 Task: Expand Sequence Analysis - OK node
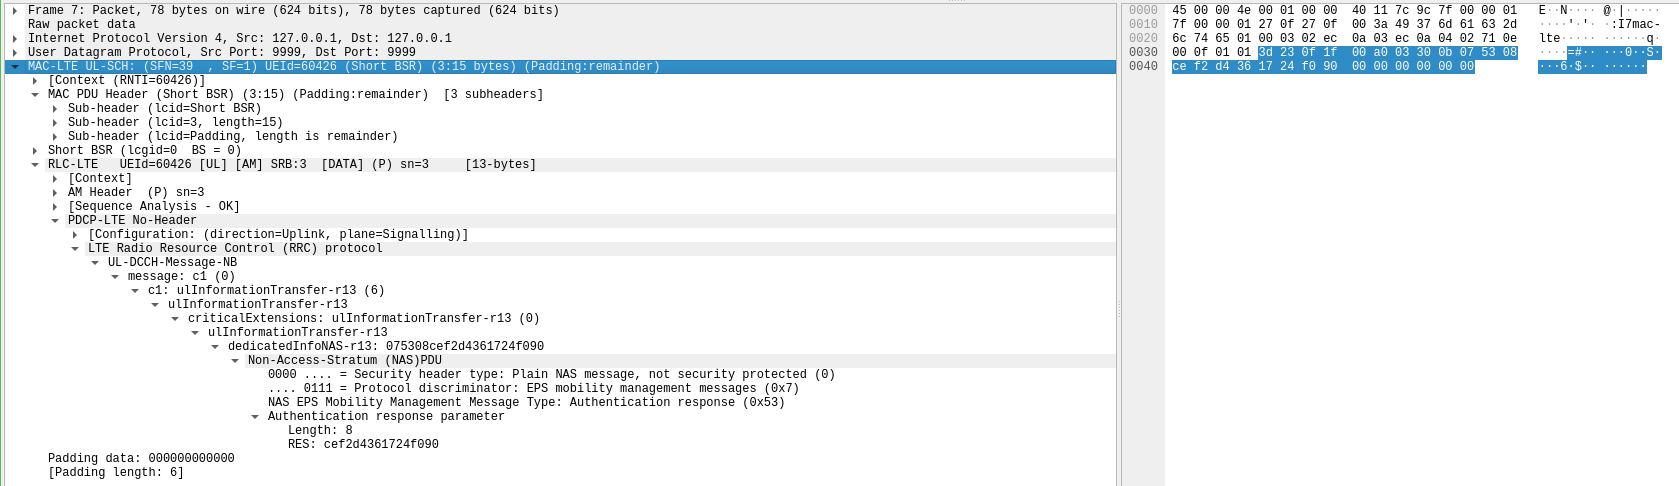click(55, 206)
